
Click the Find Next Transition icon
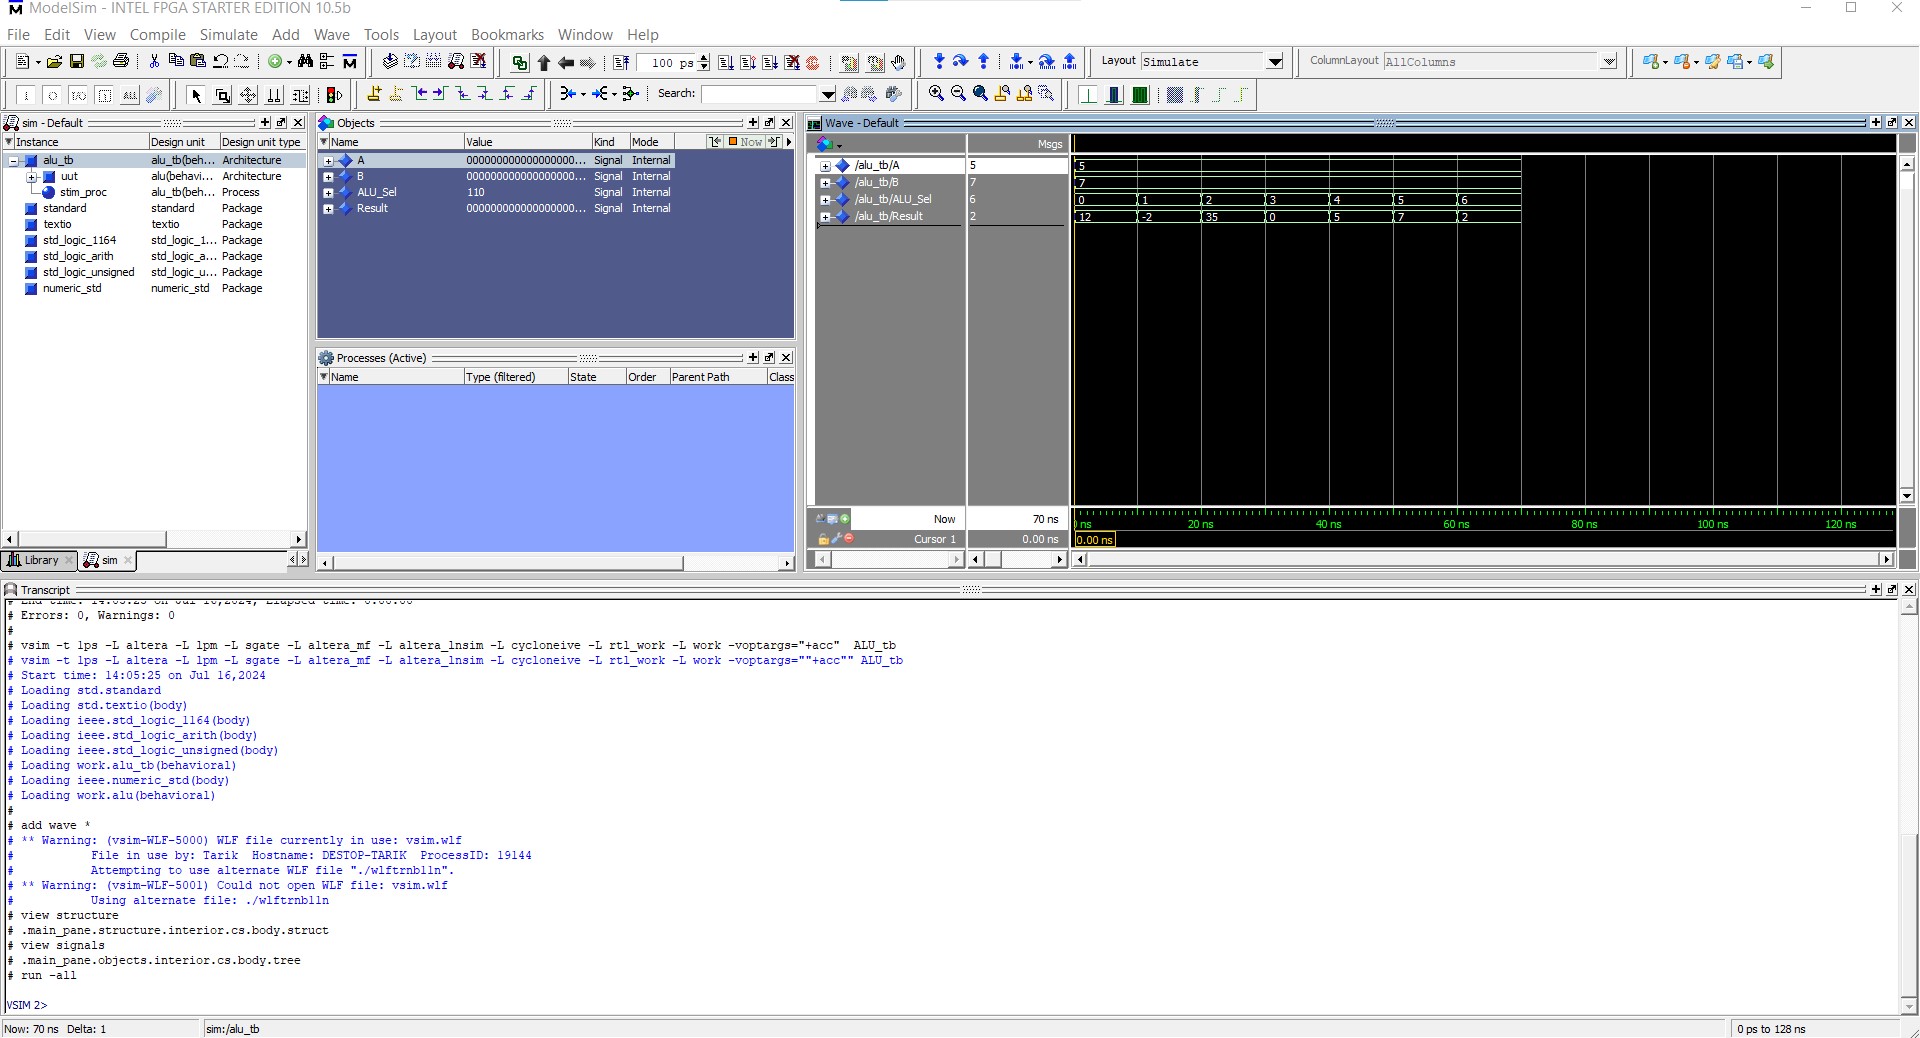click(440, 94)
